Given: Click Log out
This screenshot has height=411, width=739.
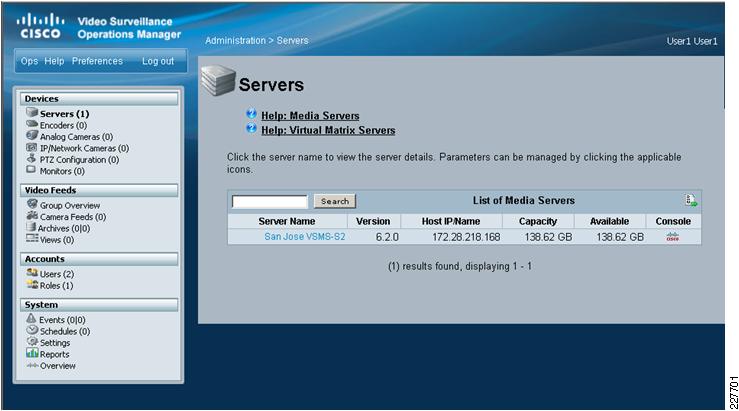Looking at the screenshot, I should pyautogui.click(x=158, y=61).
